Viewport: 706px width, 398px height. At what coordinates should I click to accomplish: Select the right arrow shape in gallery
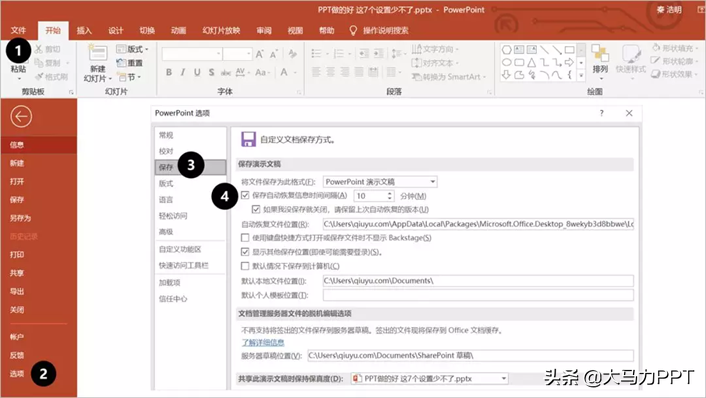(x=570, y=62)
